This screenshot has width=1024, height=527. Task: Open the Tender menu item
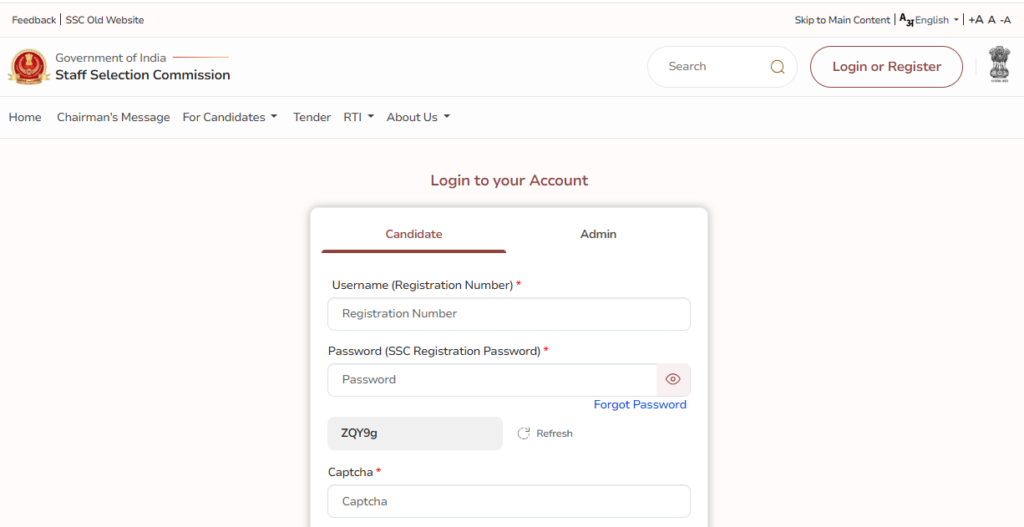pyautogui.click(x=311, y=117)
